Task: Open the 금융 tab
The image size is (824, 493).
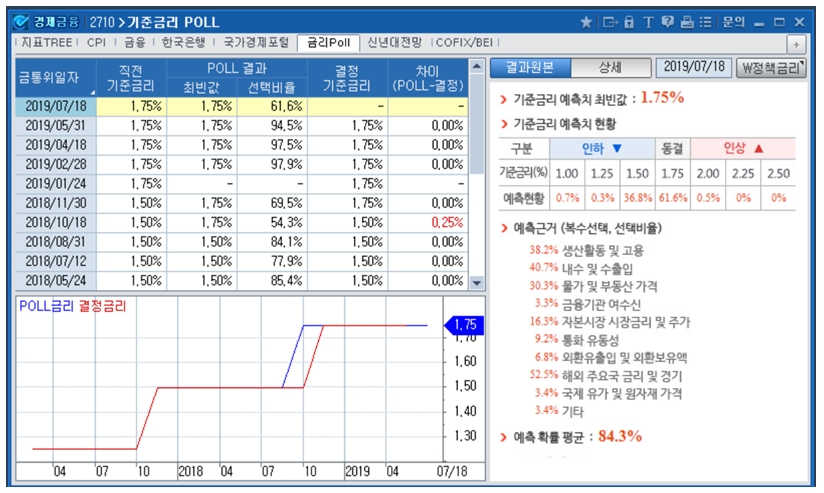Action: [x=135, y=43]
